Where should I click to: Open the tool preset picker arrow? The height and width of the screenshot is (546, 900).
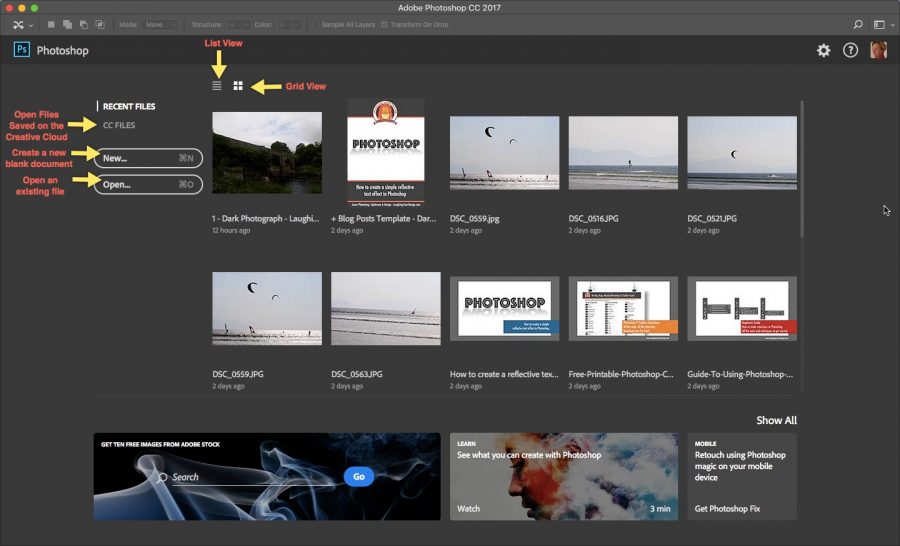tap(31, 25)
